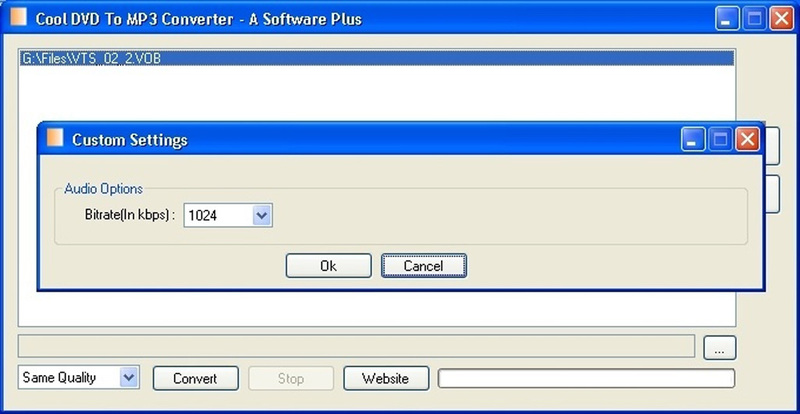Click the Audio Options group label
This screenshot has width=800, height=414.
point(104,189)
